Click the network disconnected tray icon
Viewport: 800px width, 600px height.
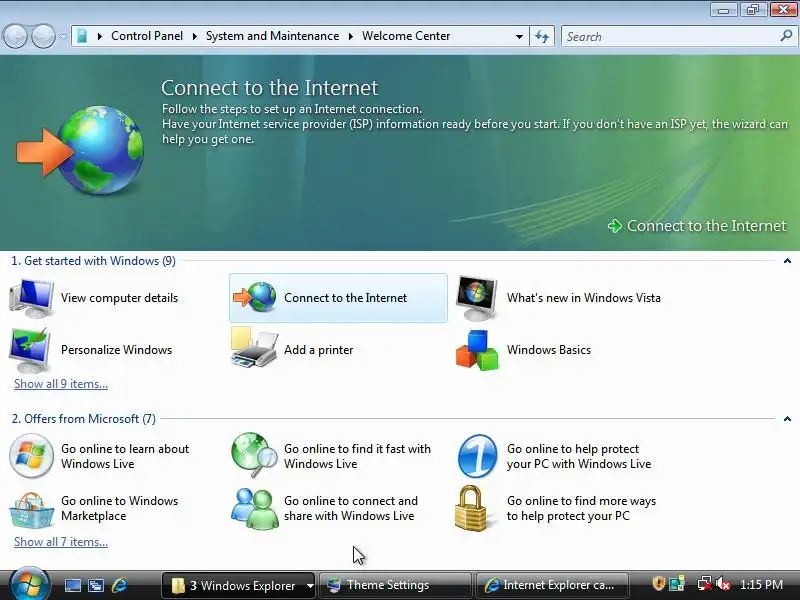705,584
